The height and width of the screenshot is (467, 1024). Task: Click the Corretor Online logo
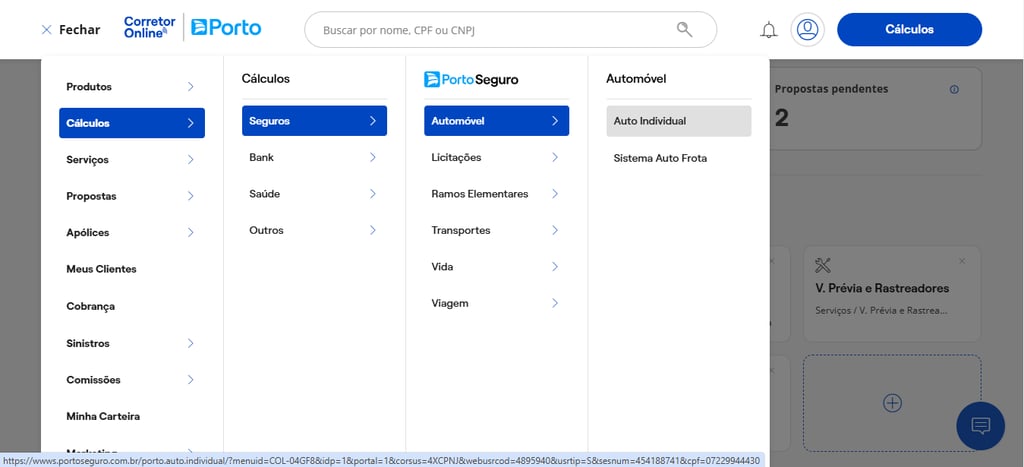(x=150, y=27)
